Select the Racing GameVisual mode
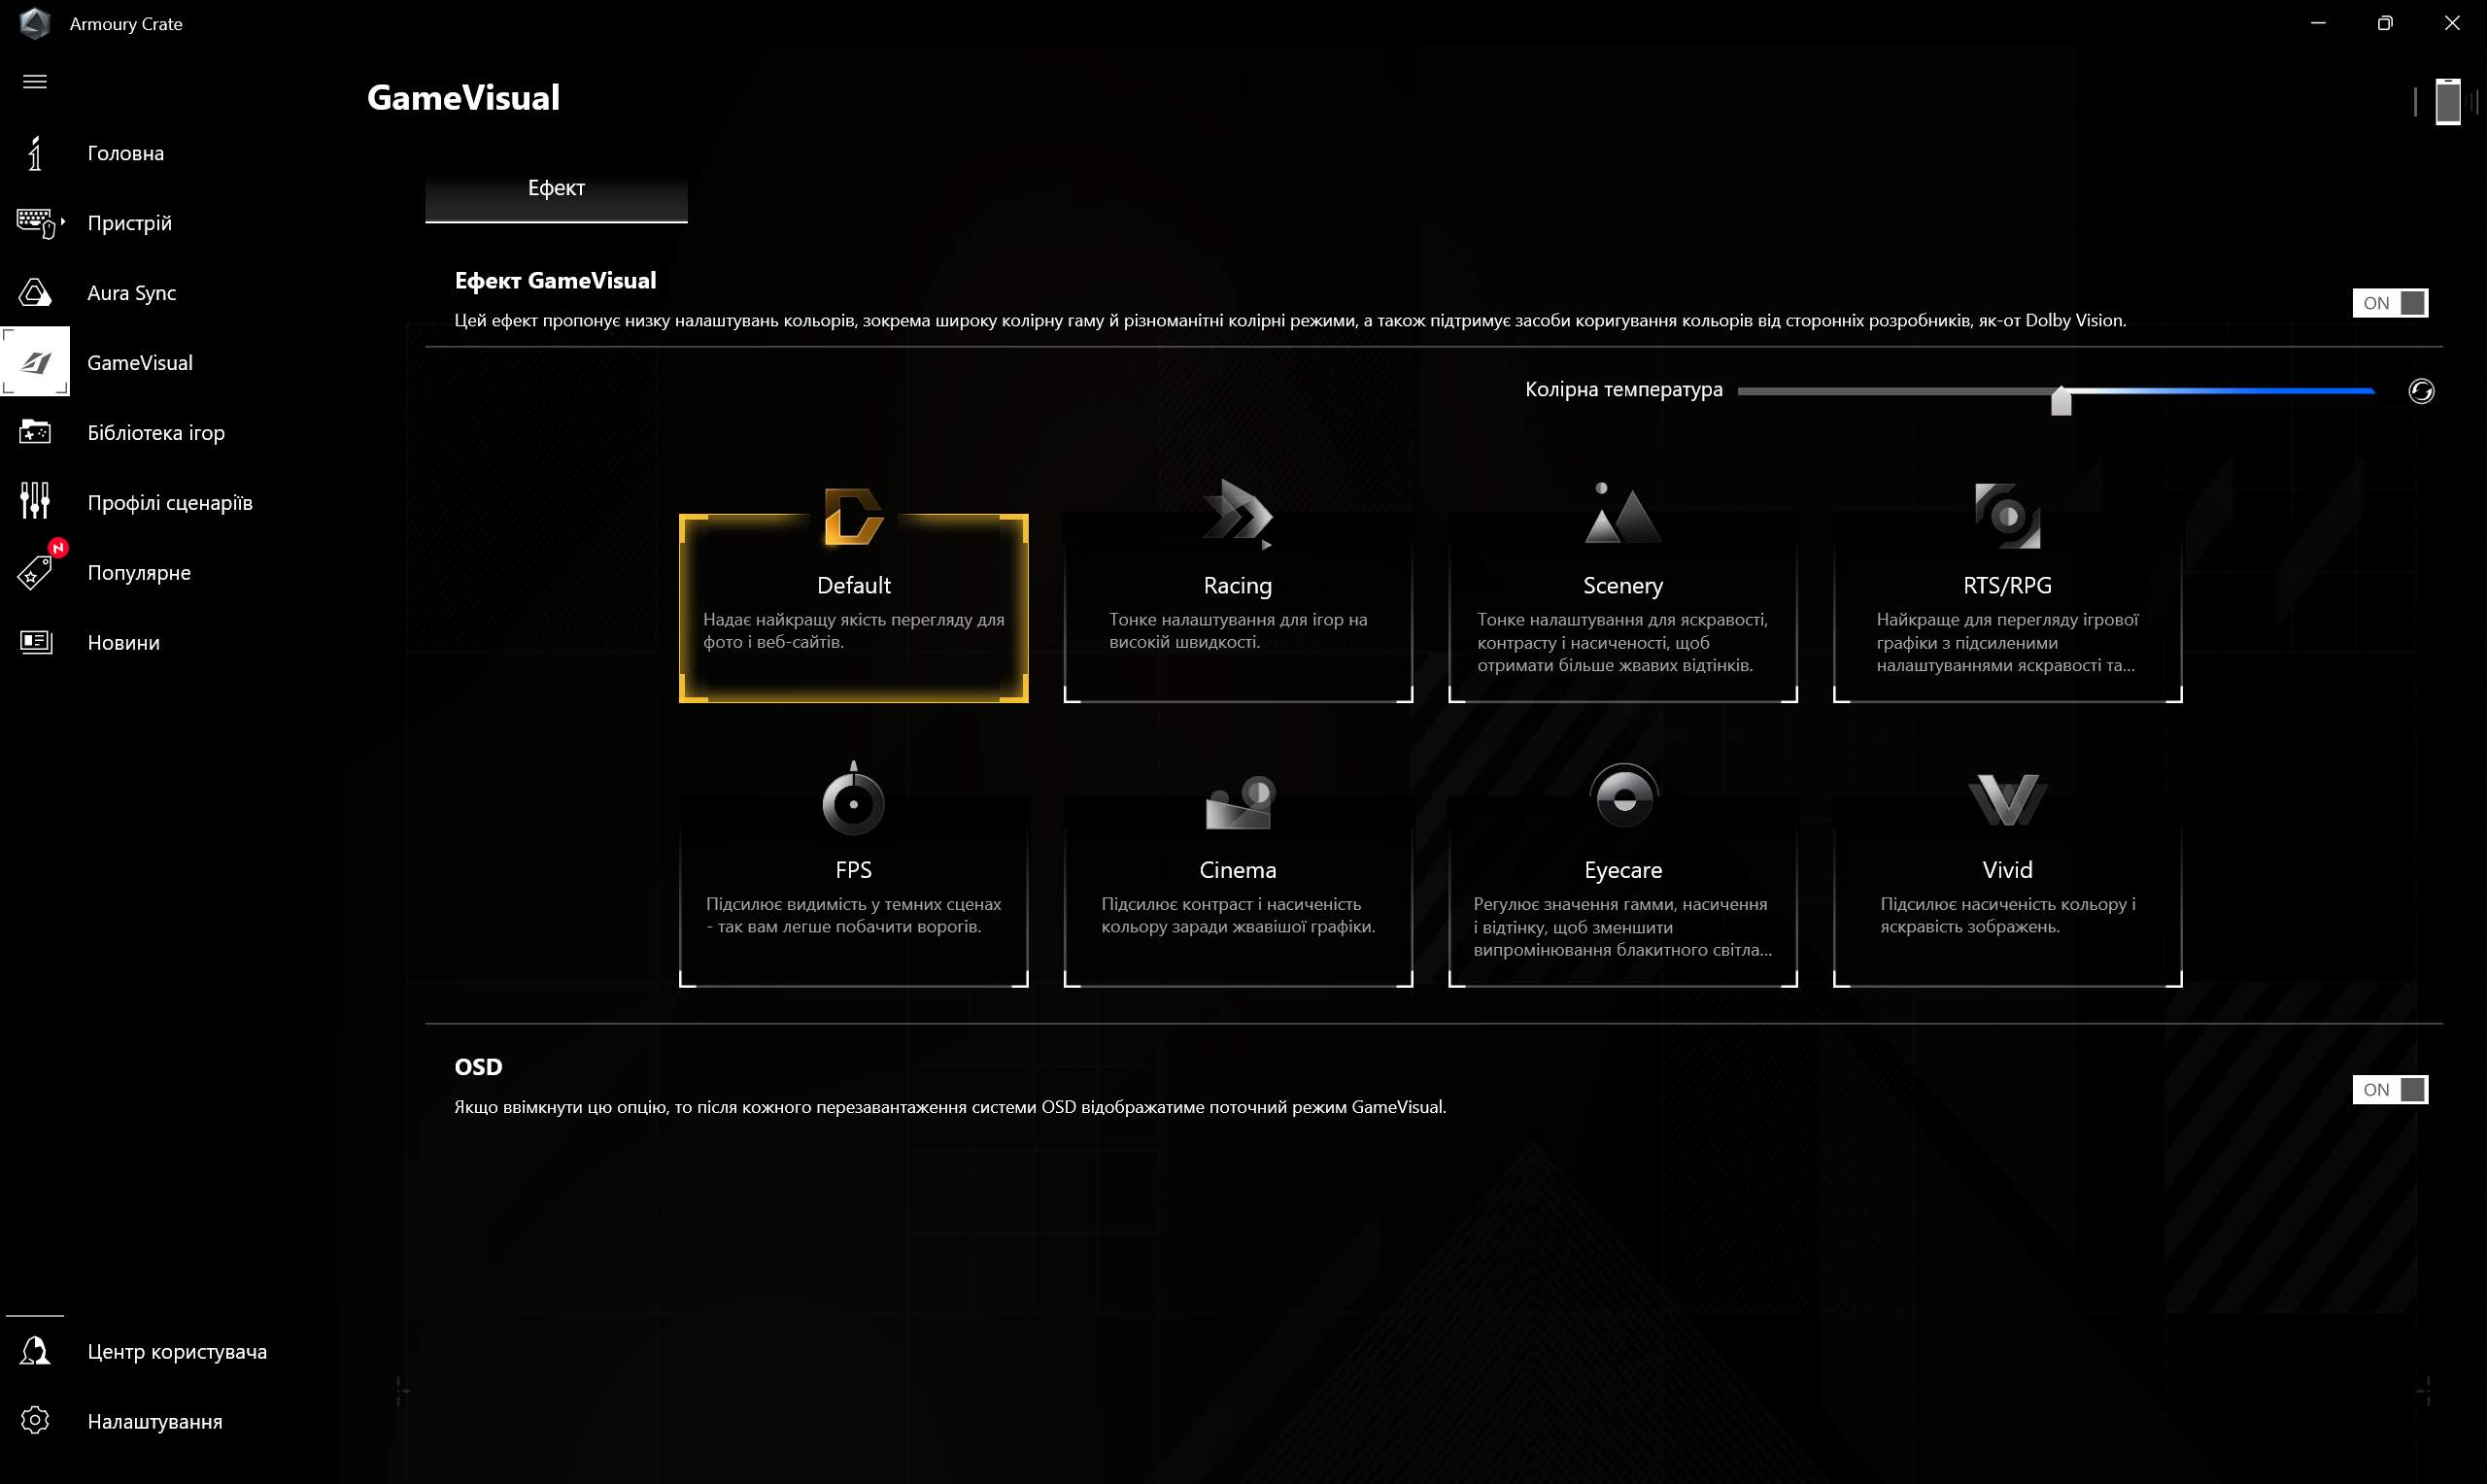 pos(1237,583)
